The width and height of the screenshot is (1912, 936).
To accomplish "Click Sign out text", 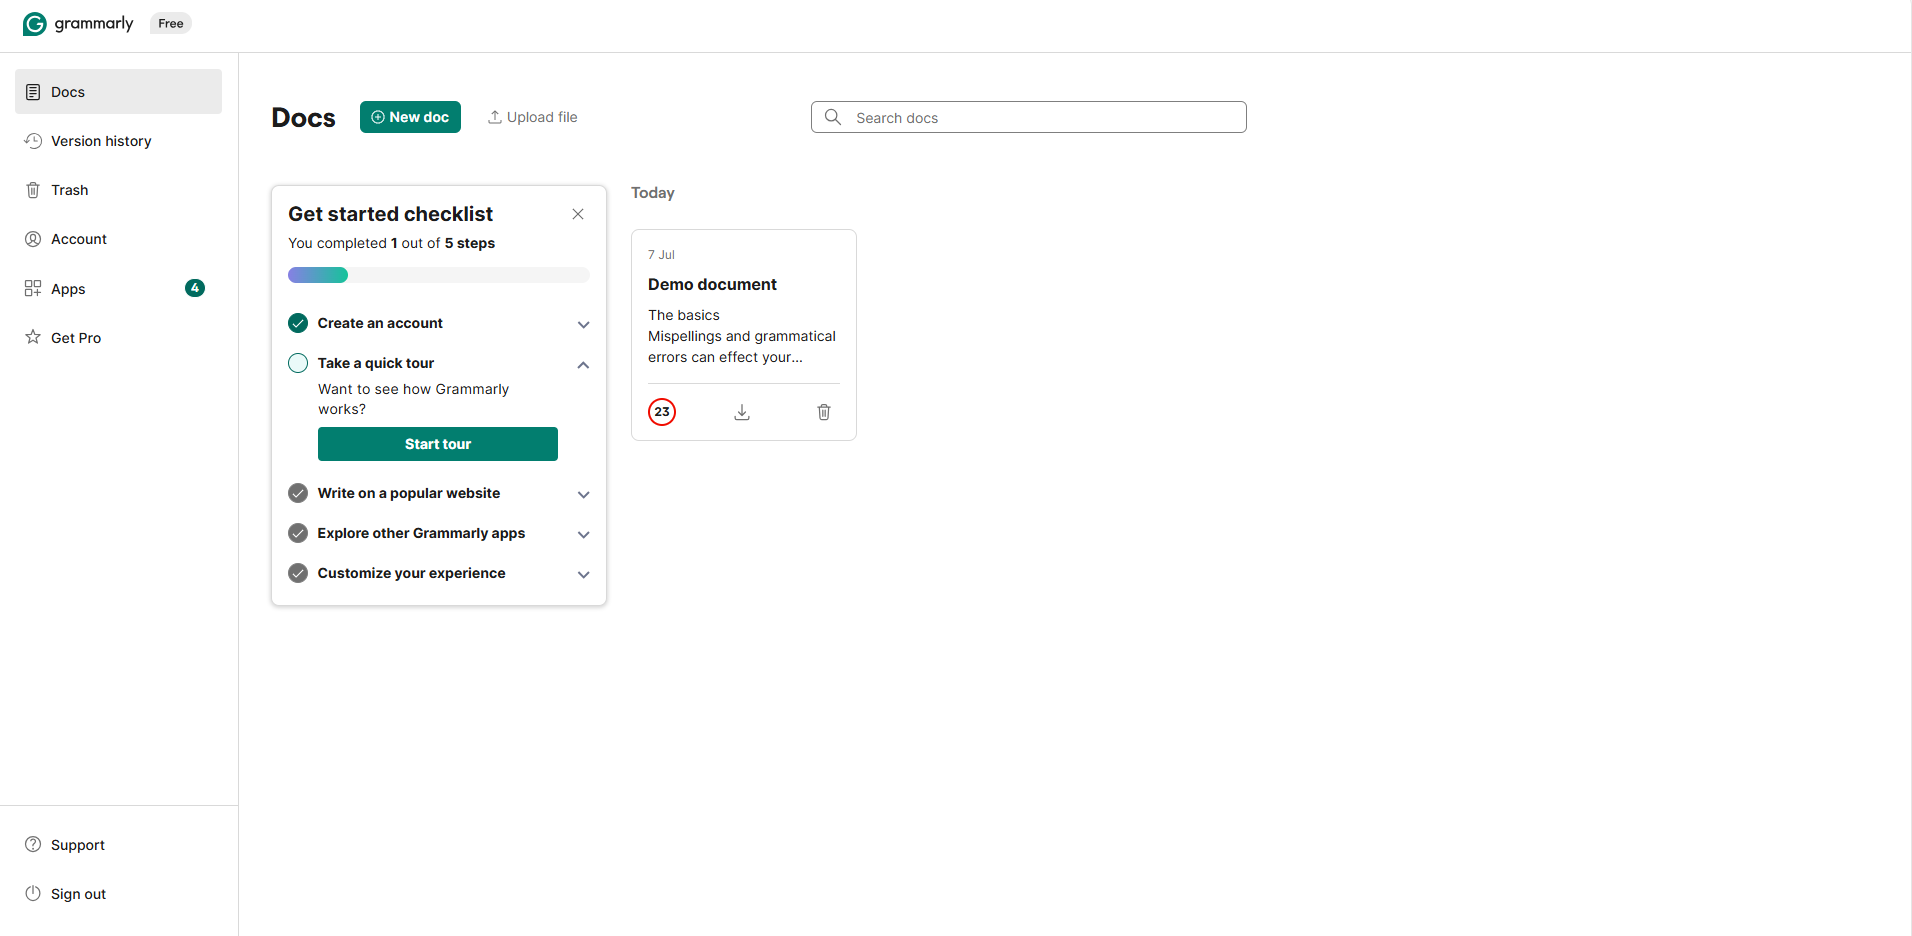I will point(78,894).
